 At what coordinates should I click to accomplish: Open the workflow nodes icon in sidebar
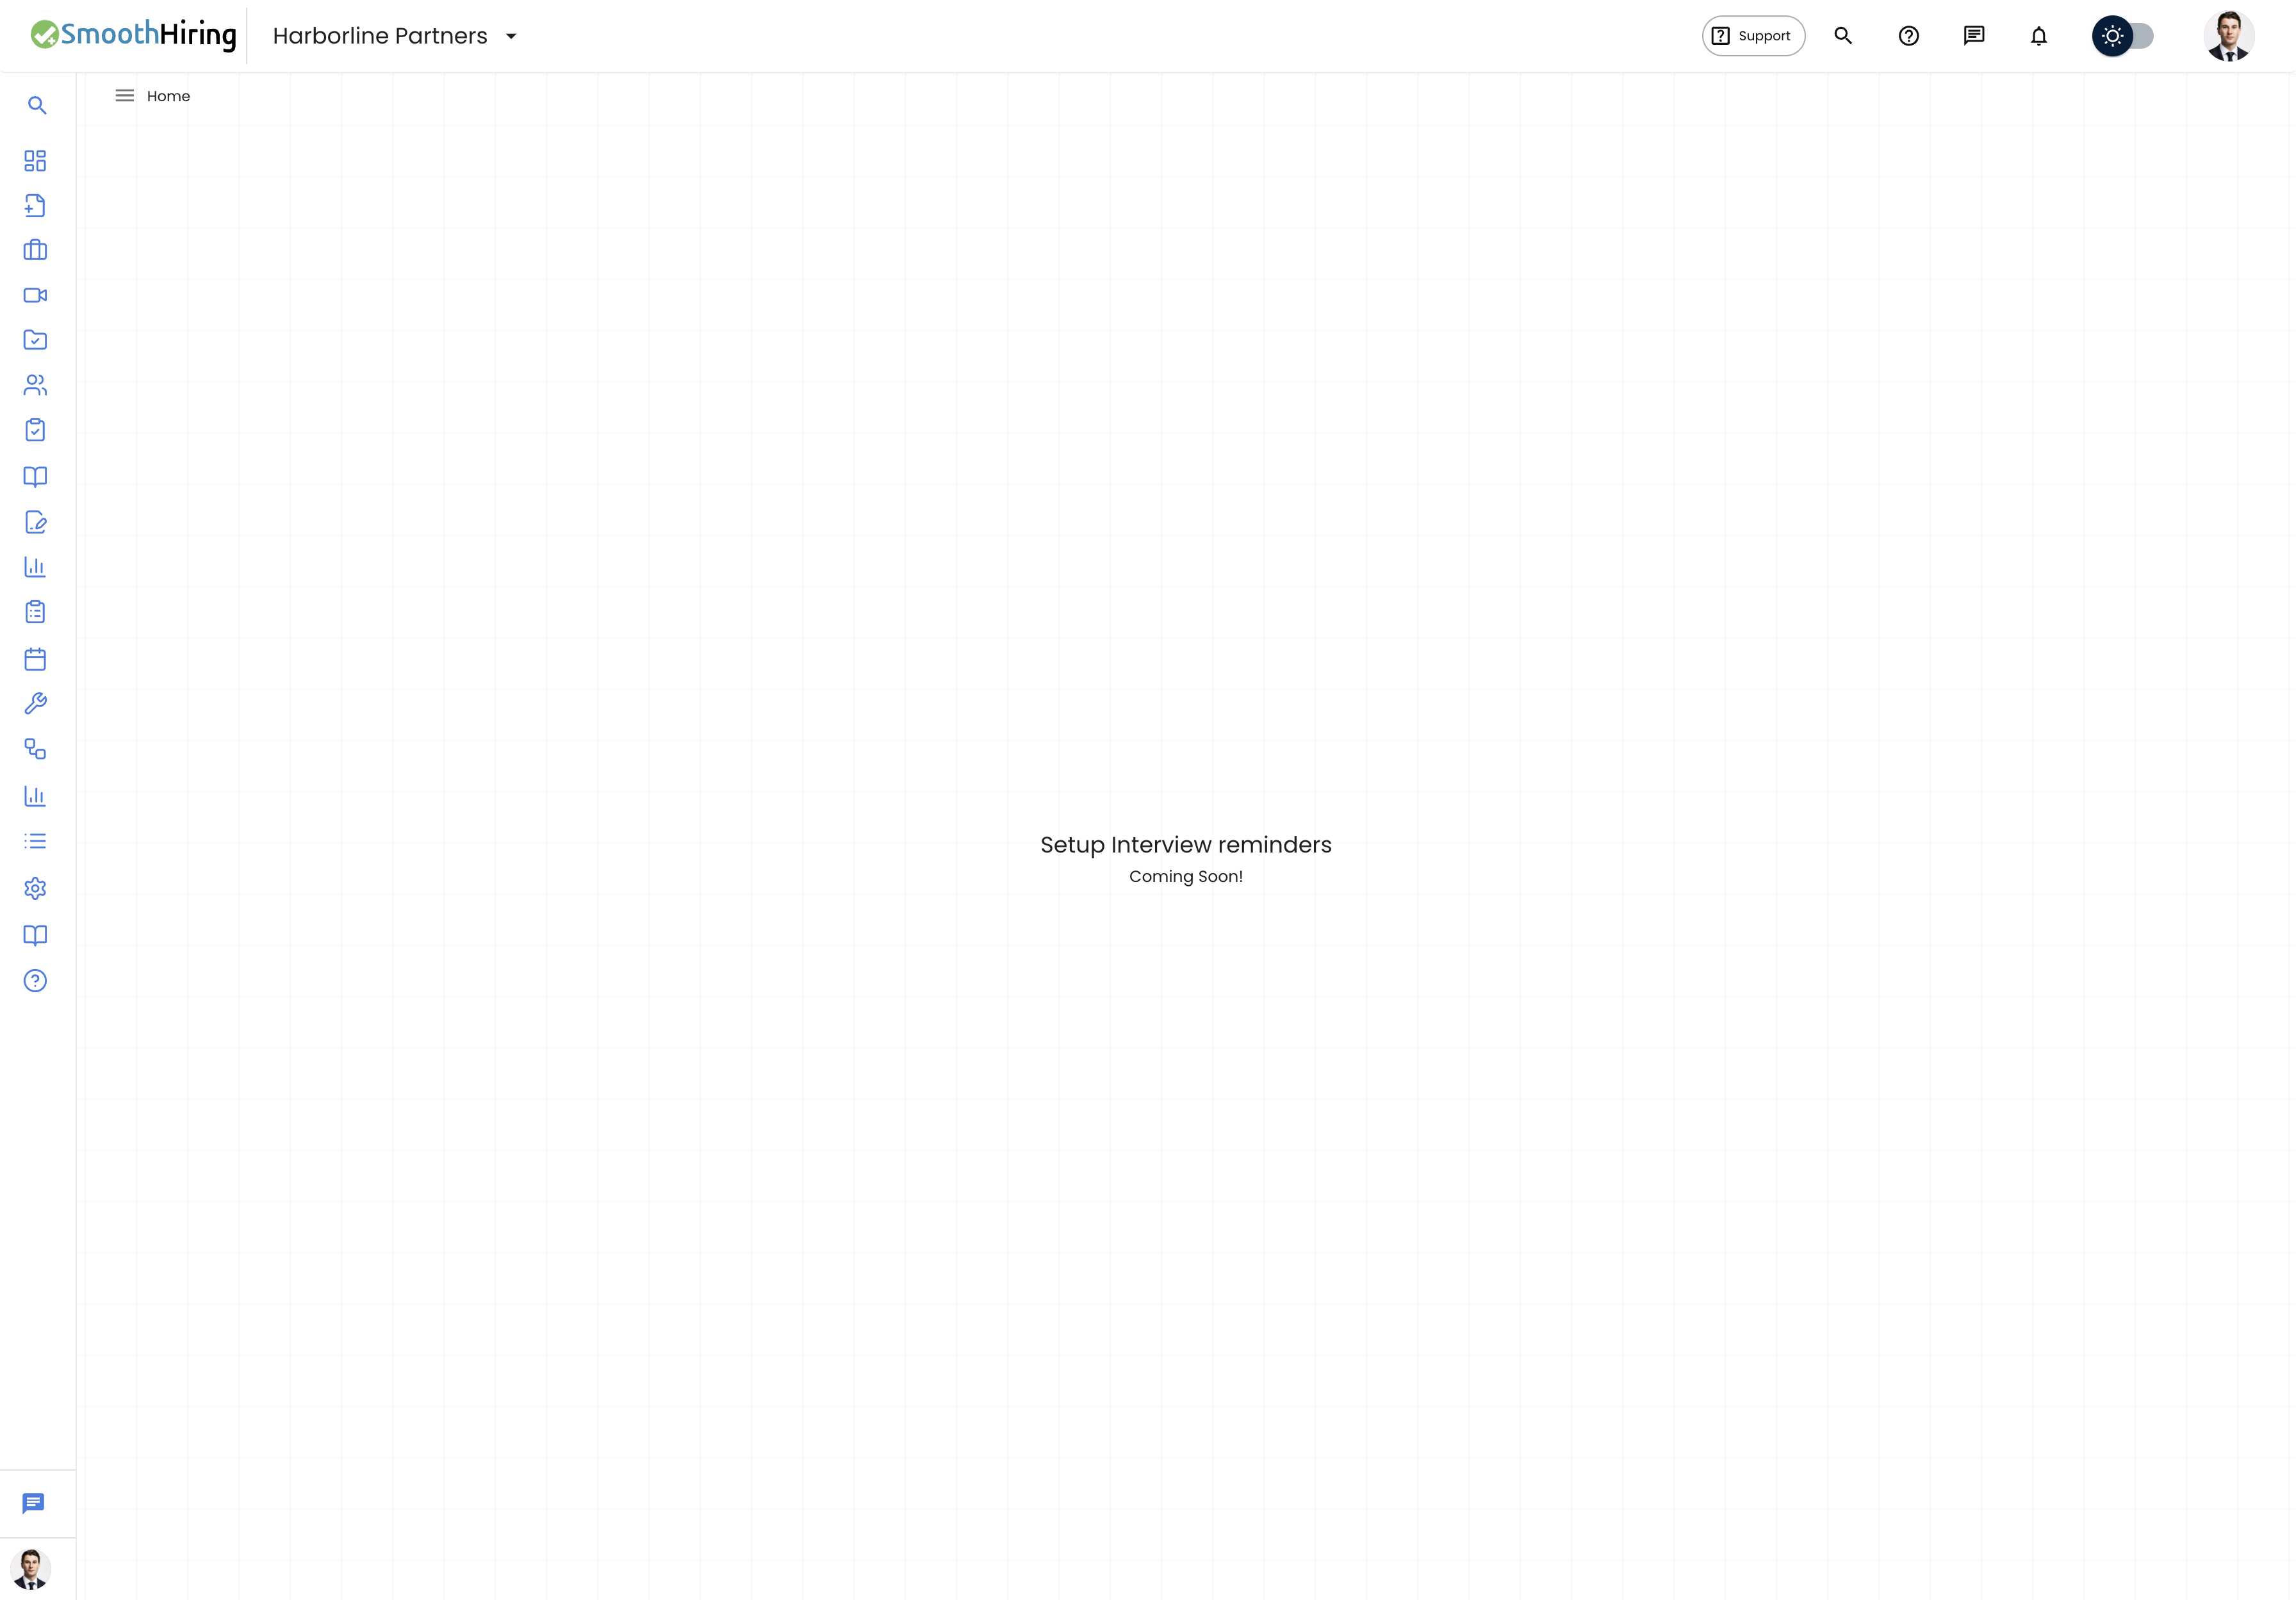[35, 749]
